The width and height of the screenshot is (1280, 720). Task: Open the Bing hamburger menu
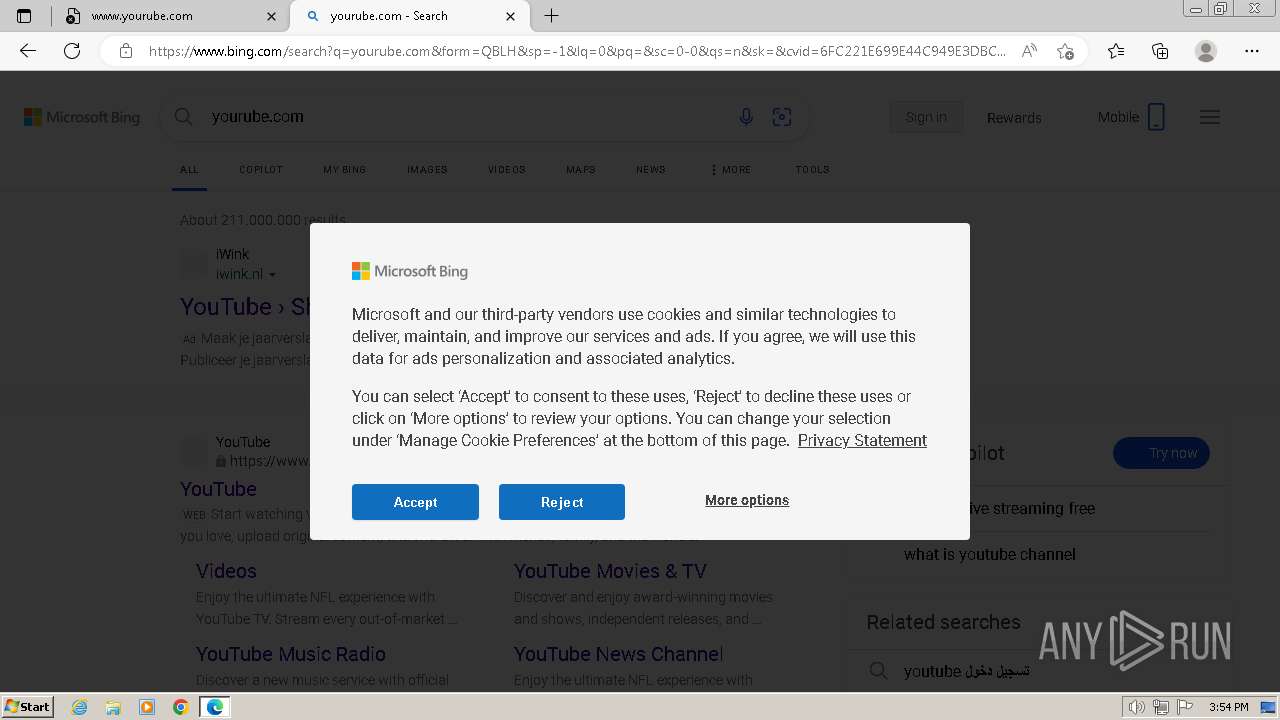coord(1210,117)
